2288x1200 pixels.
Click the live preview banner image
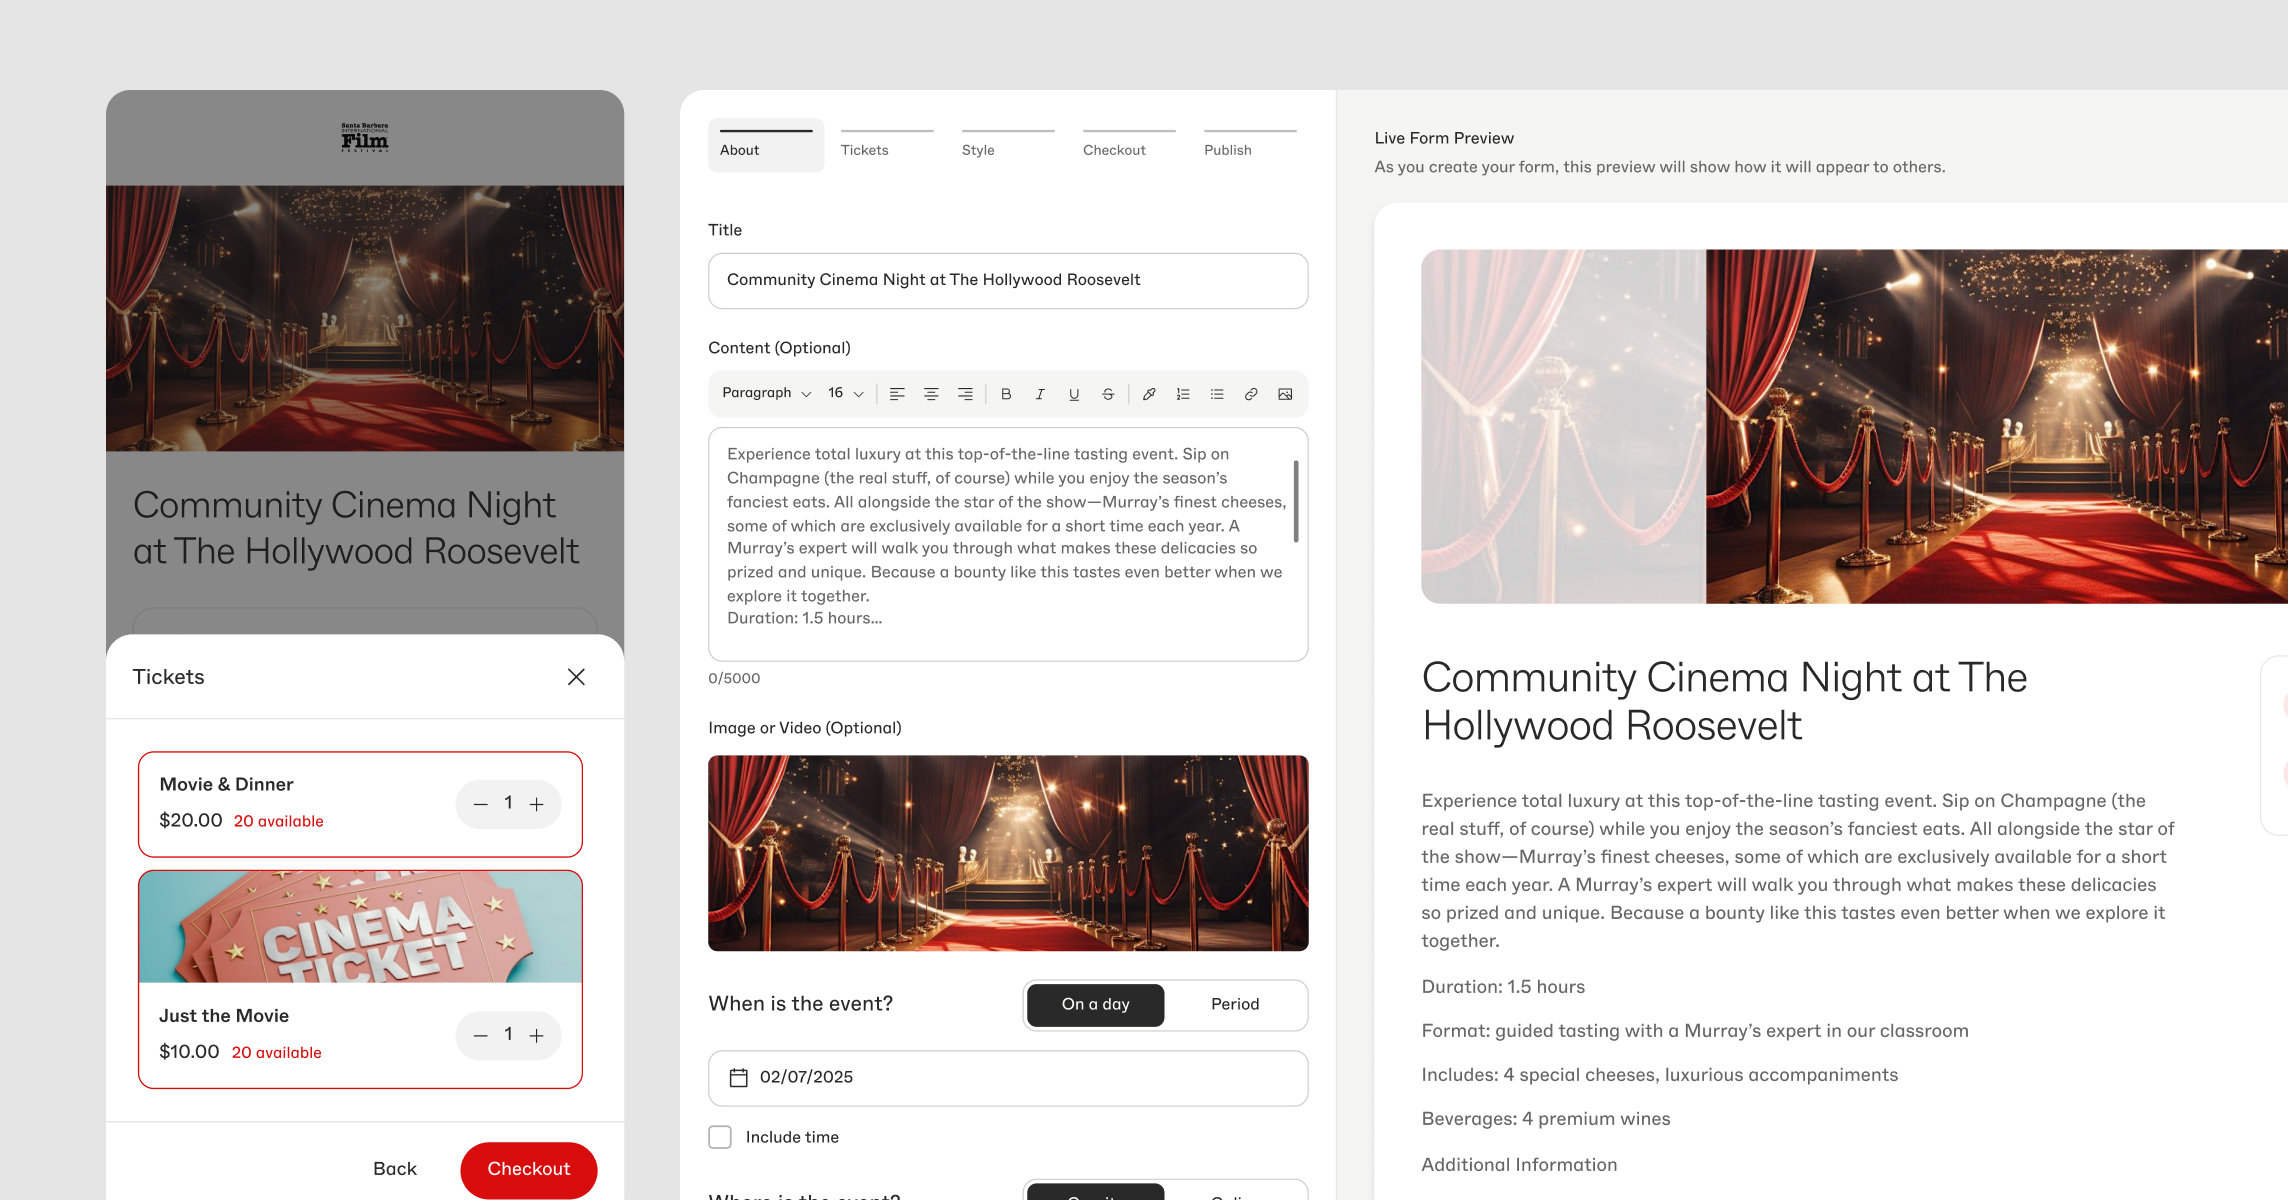click(x=1854, y=426)
